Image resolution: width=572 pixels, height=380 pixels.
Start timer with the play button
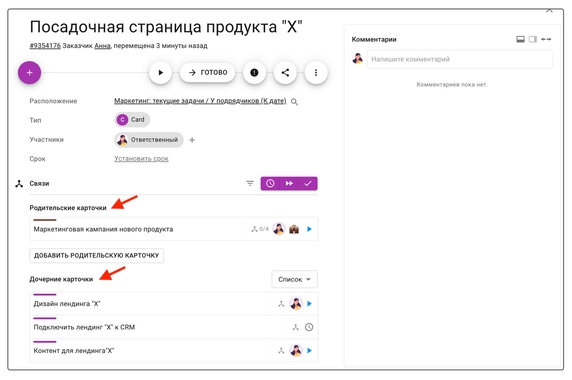pyautogui.click(x=160, y=73)
